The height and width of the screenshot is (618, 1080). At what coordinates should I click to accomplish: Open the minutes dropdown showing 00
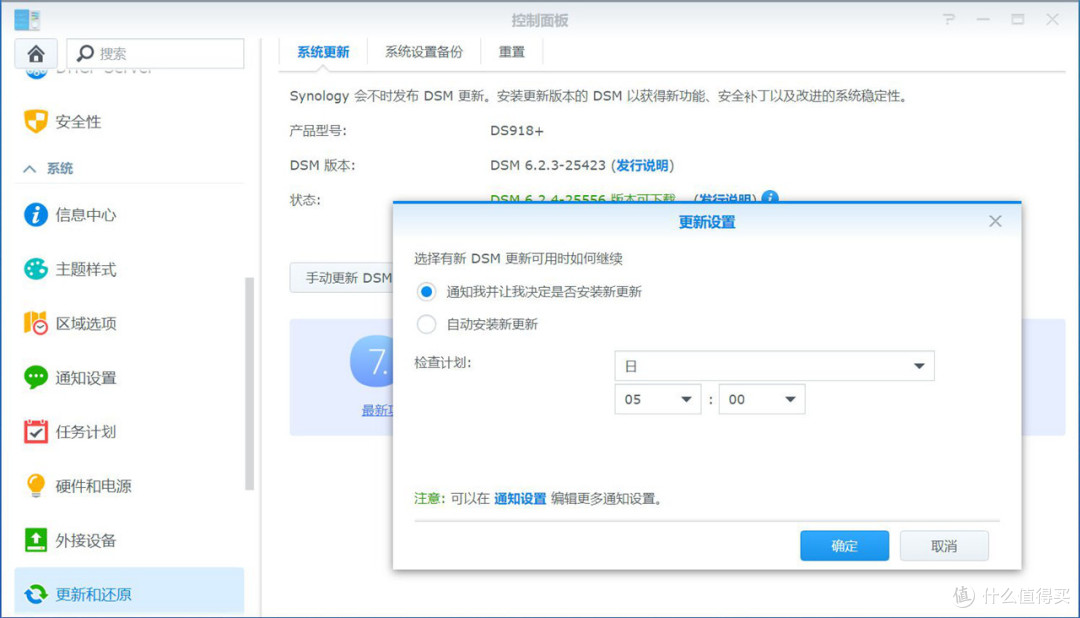click(x=761, y=398)
